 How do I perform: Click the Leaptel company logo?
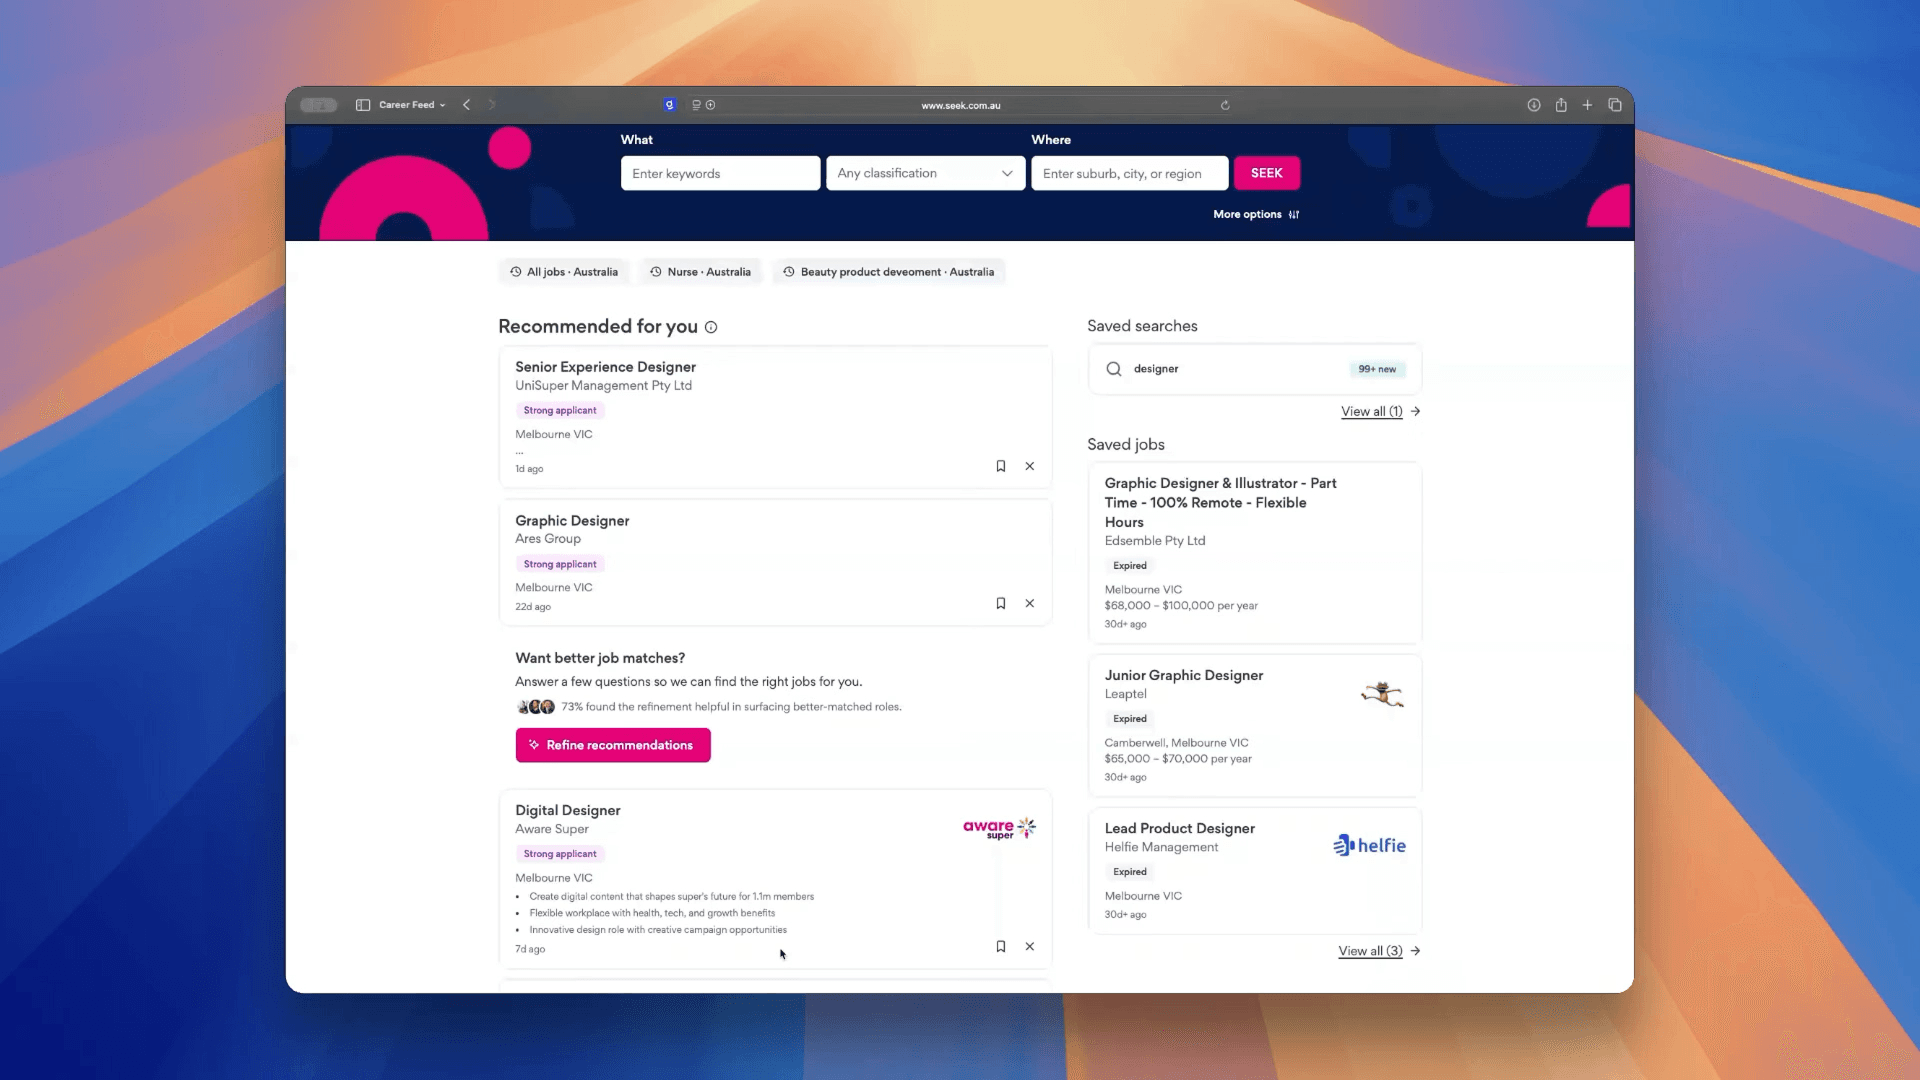pos(1382,693)
